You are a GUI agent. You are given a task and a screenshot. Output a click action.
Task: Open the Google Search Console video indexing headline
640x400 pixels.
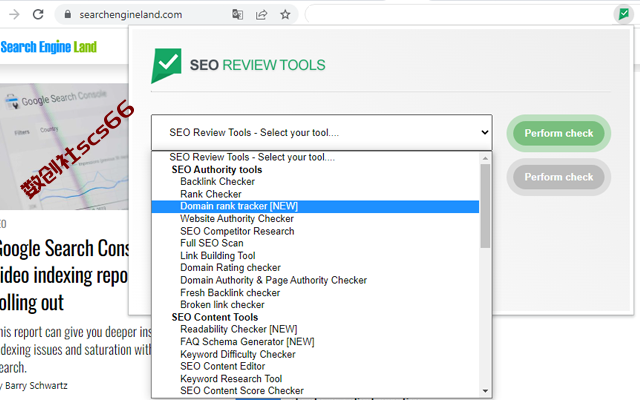pyautogui.click(x=64, y=276)
